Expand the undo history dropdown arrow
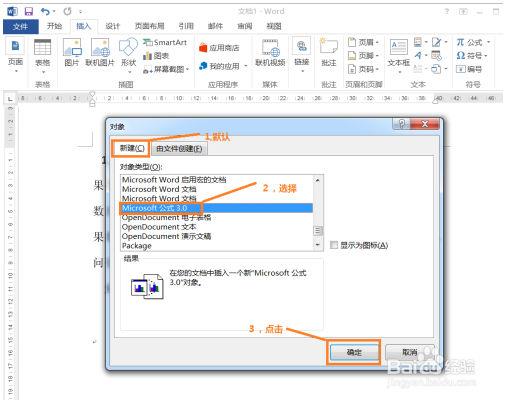This screenshot has width=506, height=403. (54, 12)
